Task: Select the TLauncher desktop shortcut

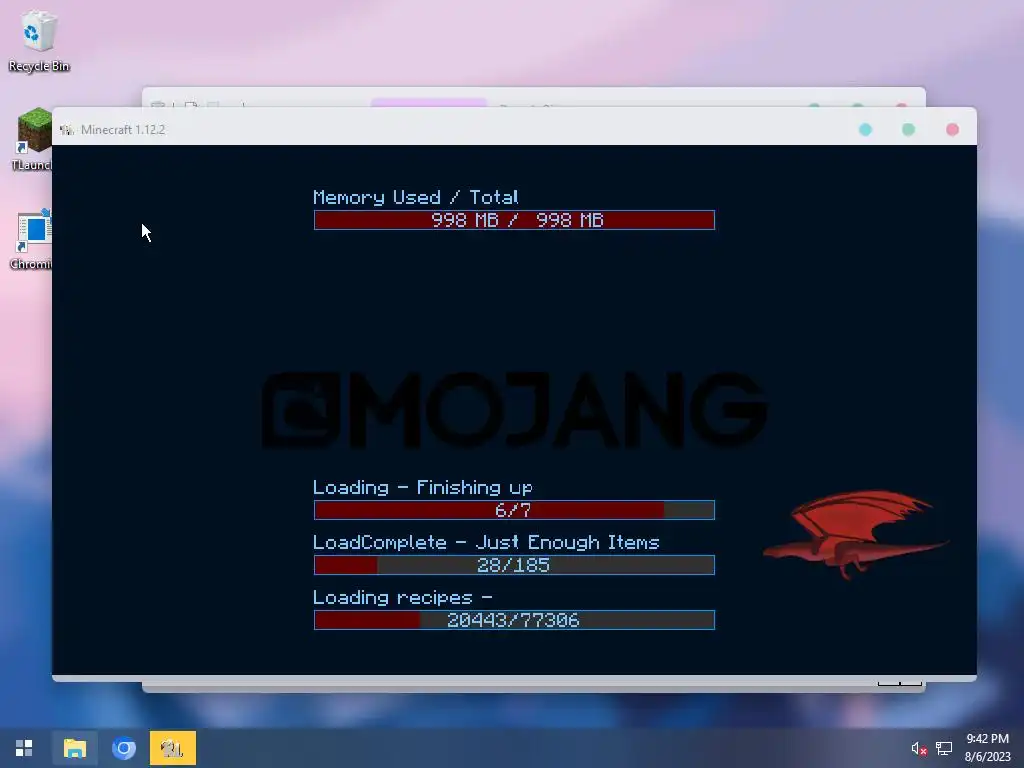Action: coord(32,139)
